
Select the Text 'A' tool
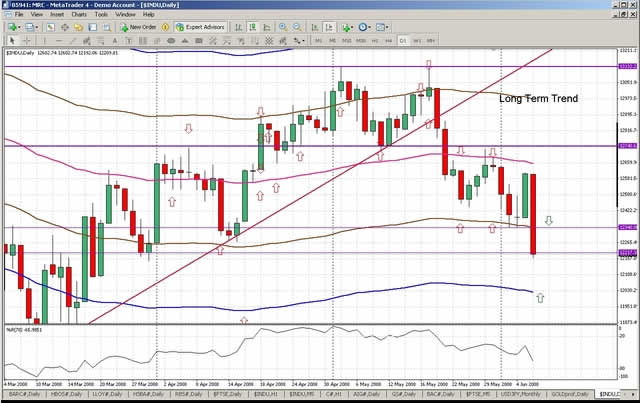point(115,40)
